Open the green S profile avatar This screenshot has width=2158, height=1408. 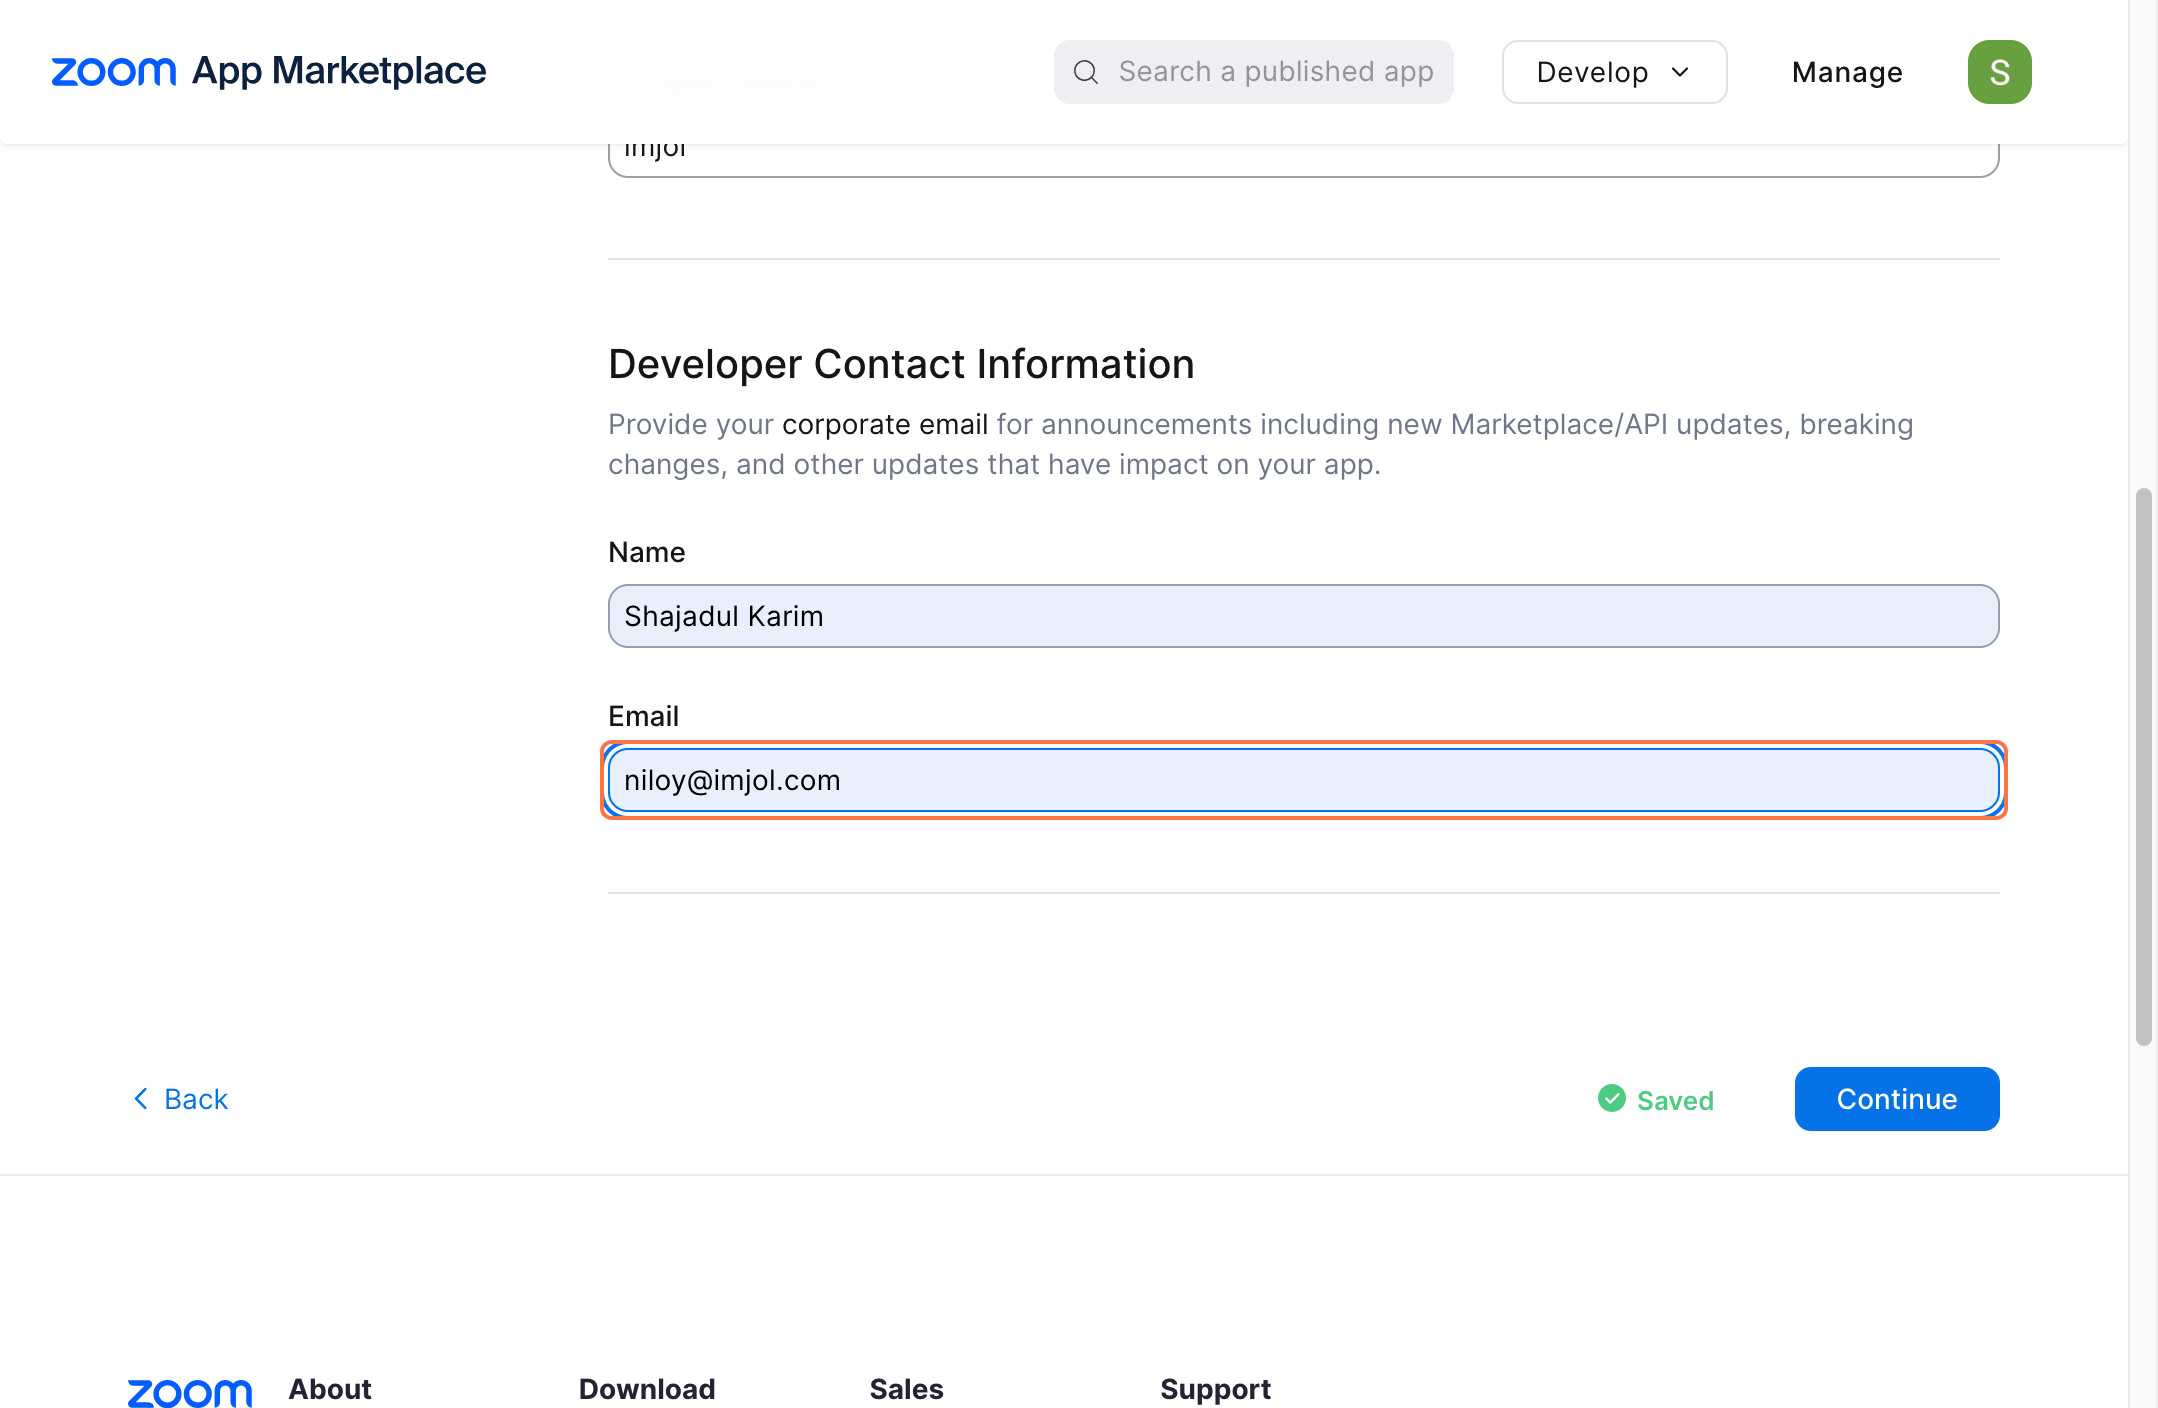click(2000, 72)
